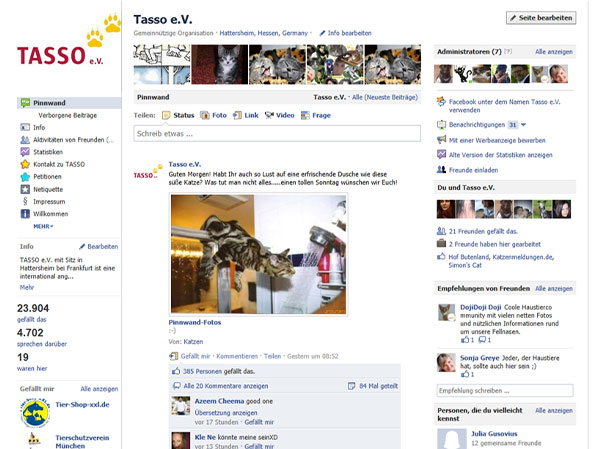
Task: Click the Status note icon in share bar
Action: [166, 115]
